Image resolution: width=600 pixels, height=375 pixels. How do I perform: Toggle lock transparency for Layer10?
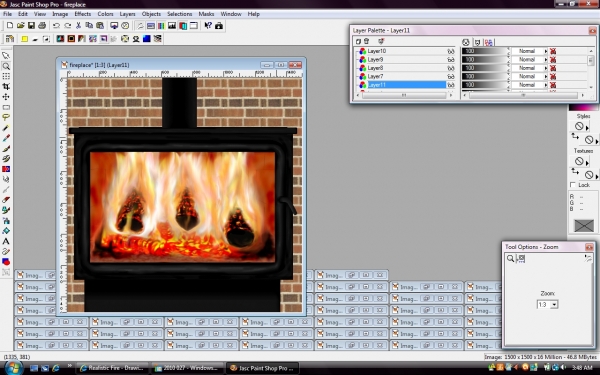553,51
